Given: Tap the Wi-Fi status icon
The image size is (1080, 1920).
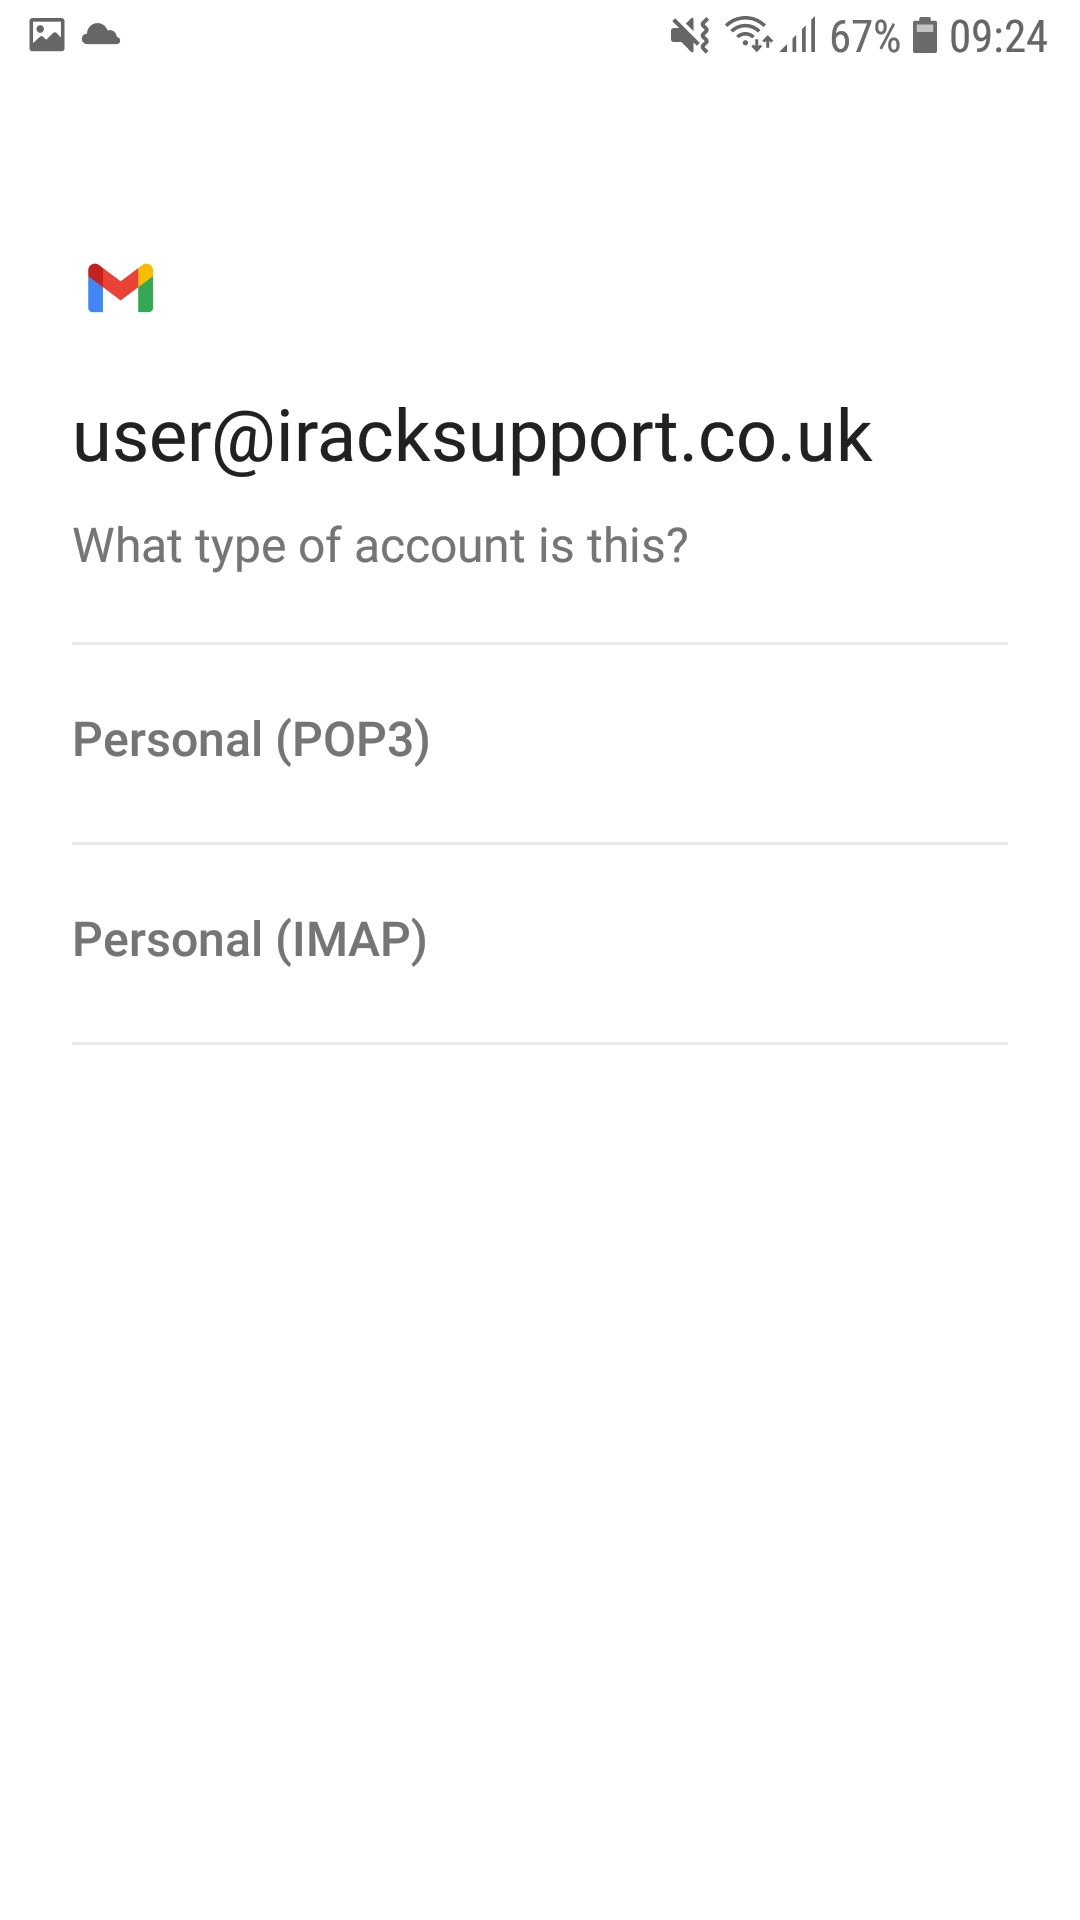Looking at the screenshot, I should 749,34.
